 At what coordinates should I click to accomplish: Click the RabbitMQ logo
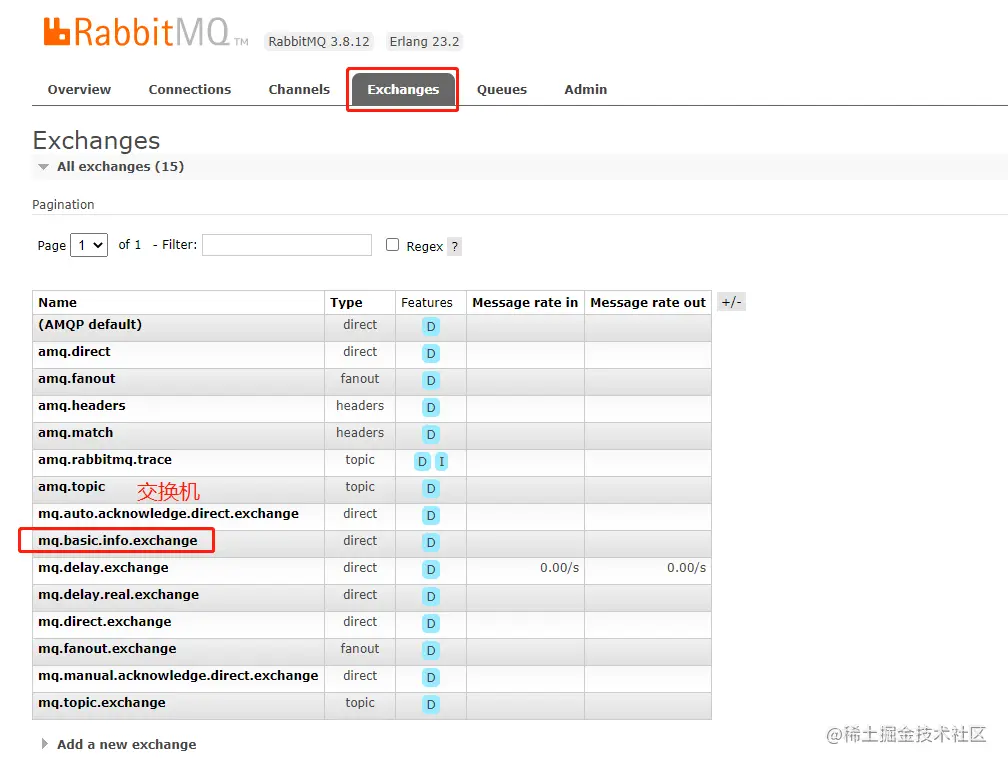[145, 32]
